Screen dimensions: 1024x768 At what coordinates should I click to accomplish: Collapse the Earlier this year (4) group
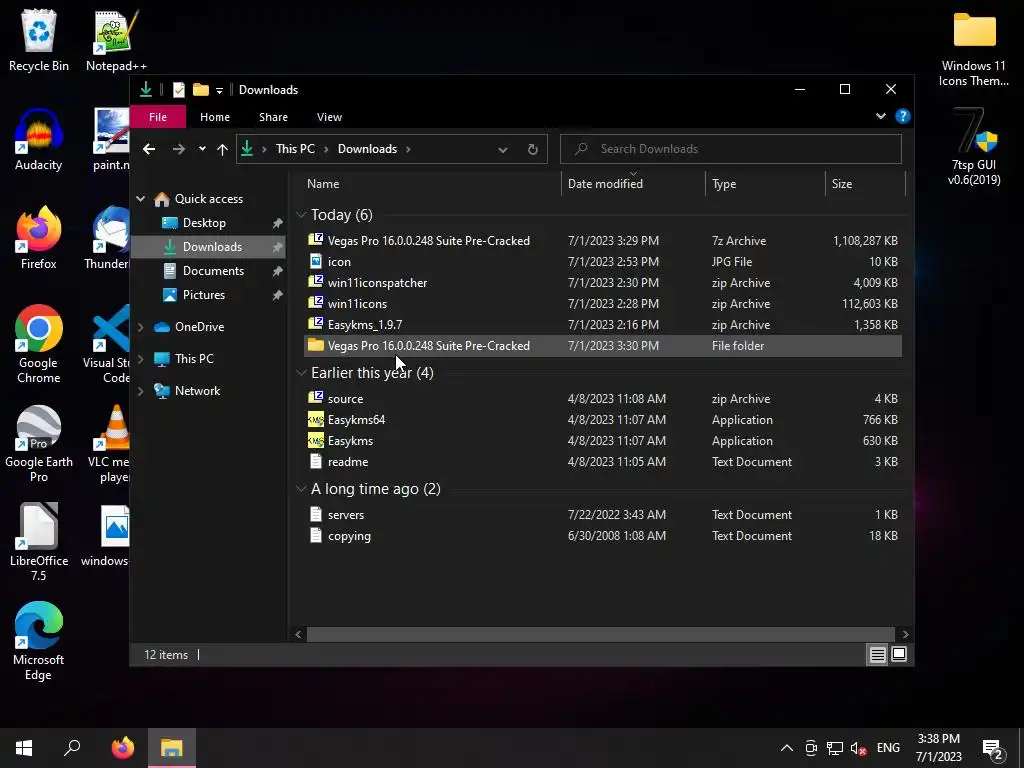pyautogui.click(x=301, y=373)
